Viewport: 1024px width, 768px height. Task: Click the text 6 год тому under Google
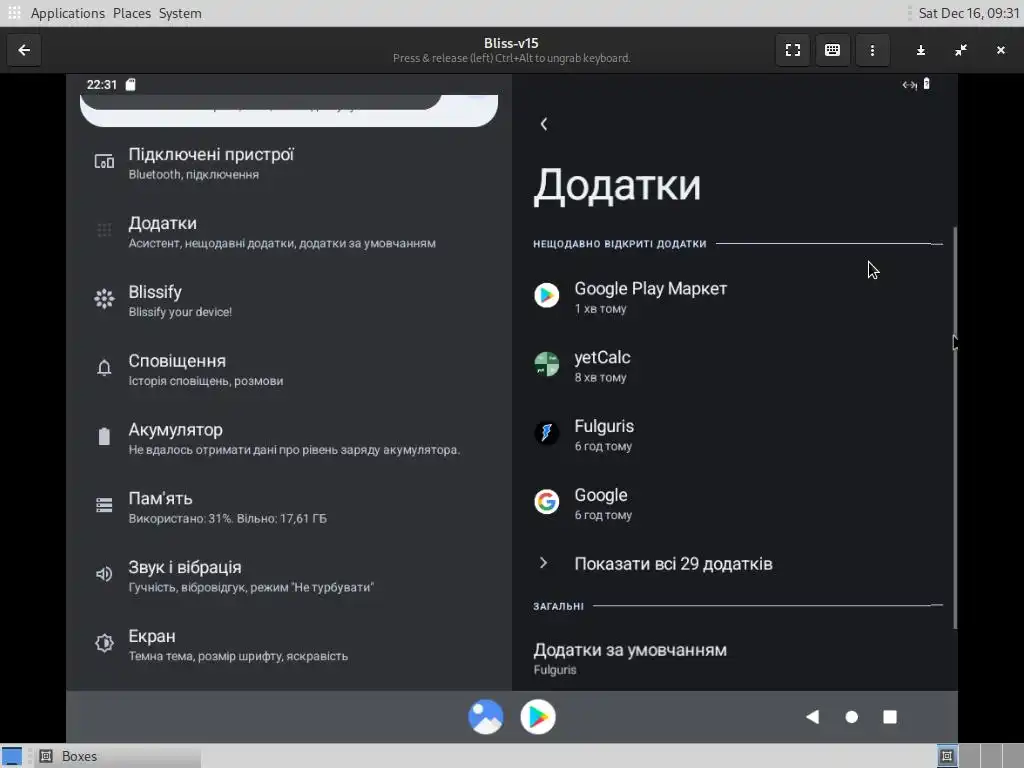coord(602,515)
